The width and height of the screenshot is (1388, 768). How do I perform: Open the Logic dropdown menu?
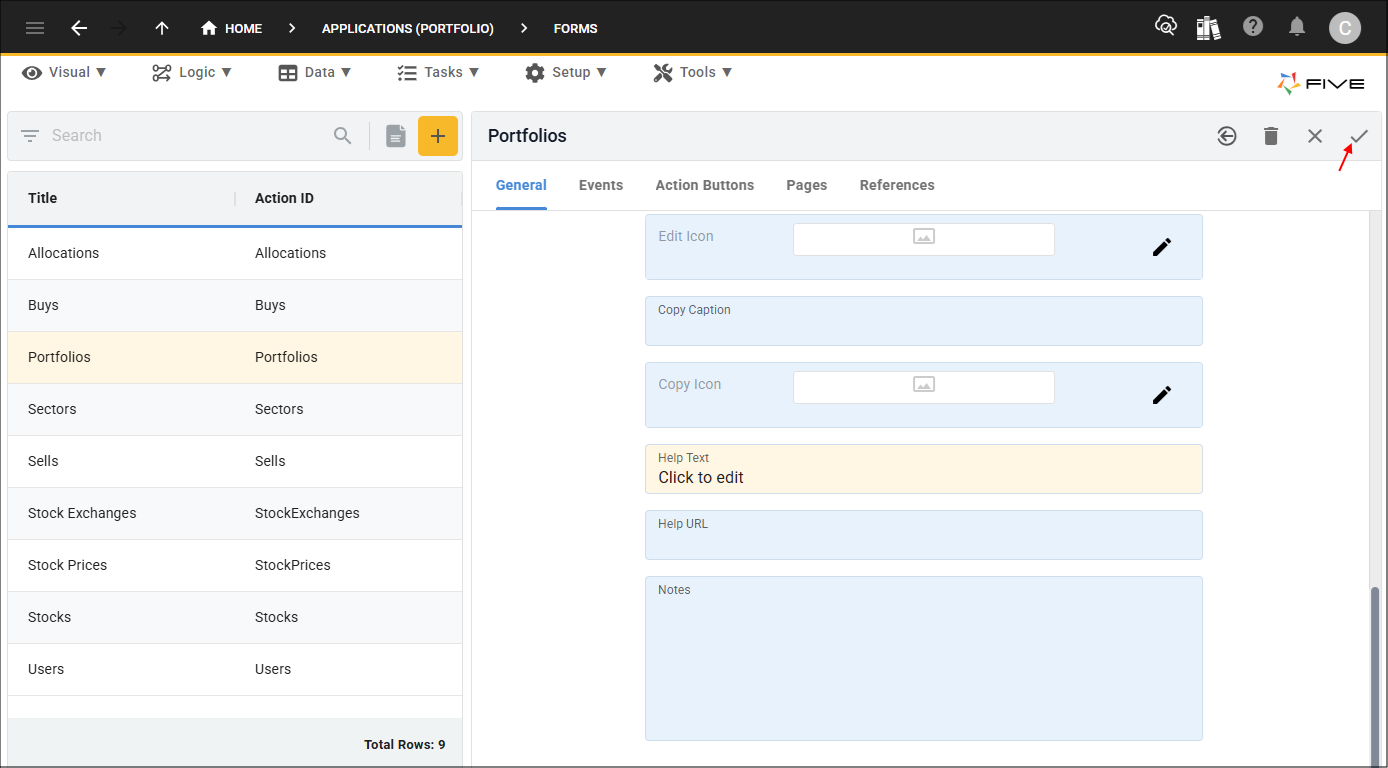tap(192, 72)
